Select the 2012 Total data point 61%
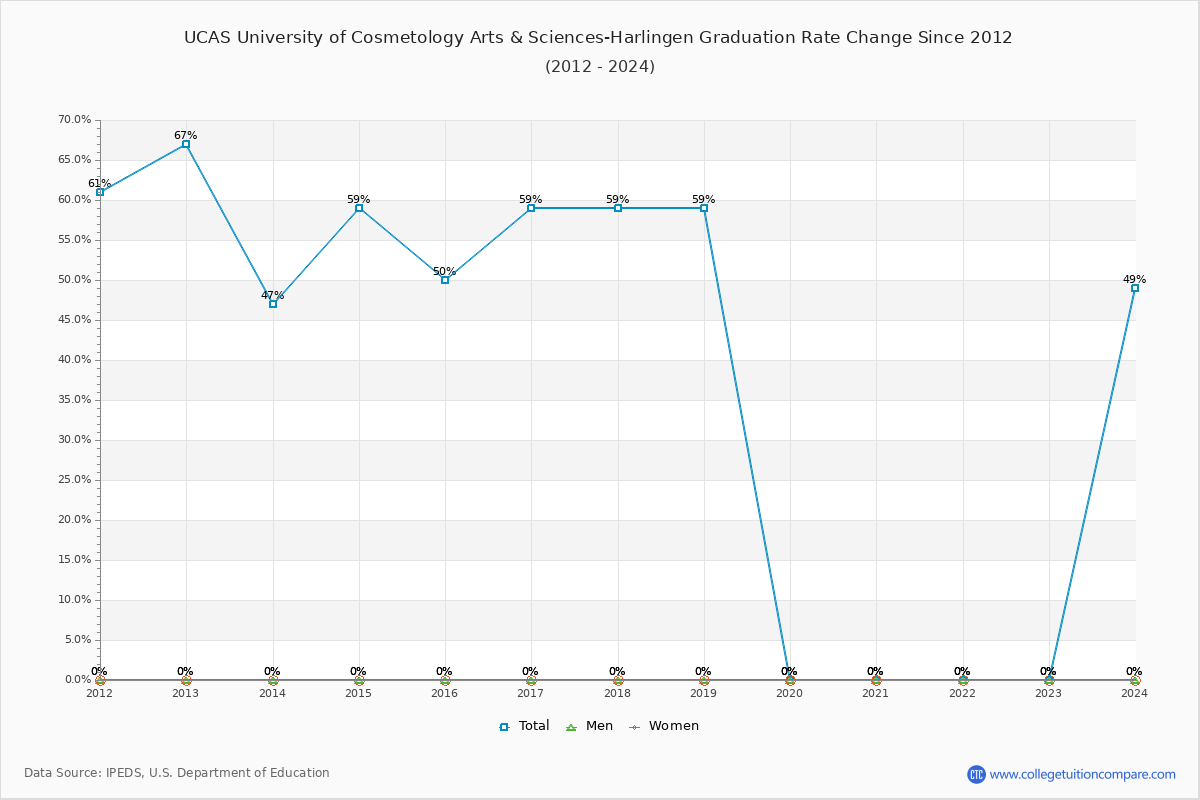Viewport: 1200px width, 800px height. [100, 192]
